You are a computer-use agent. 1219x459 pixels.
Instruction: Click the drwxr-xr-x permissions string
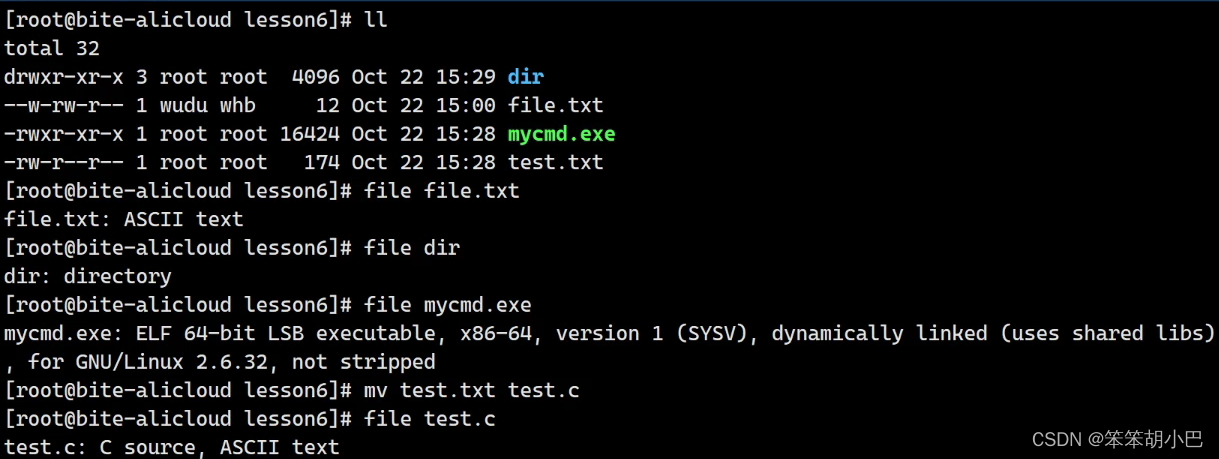64,76
